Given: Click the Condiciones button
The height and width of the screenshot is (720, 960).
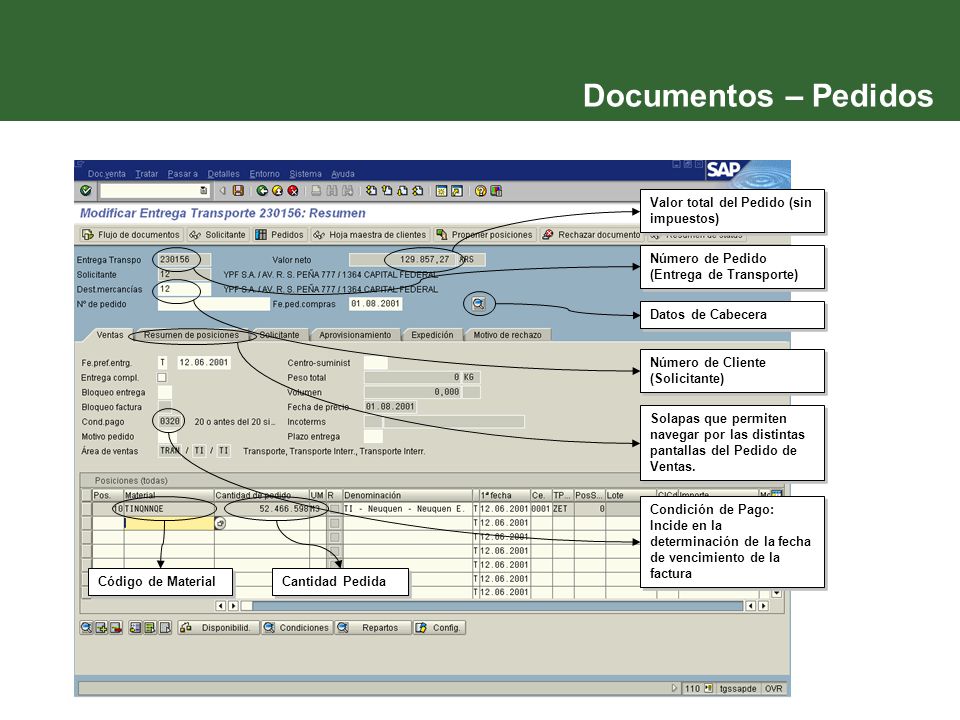Looking at the screenshot, I should 296,628.
